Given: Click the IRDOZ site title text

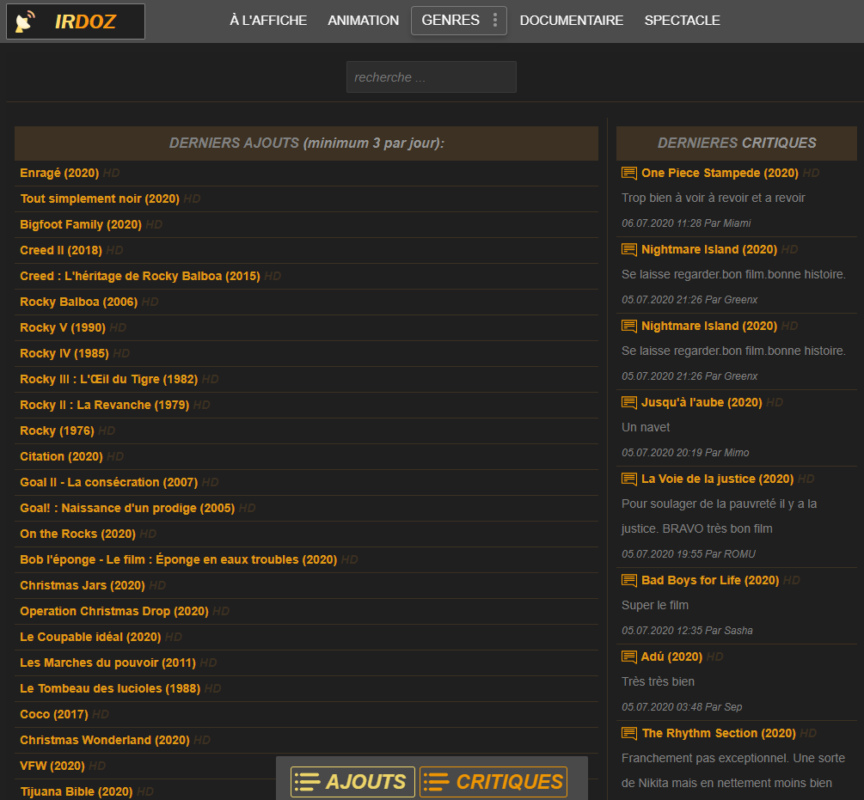Looking at the screenshot, I should coord(85,21).
